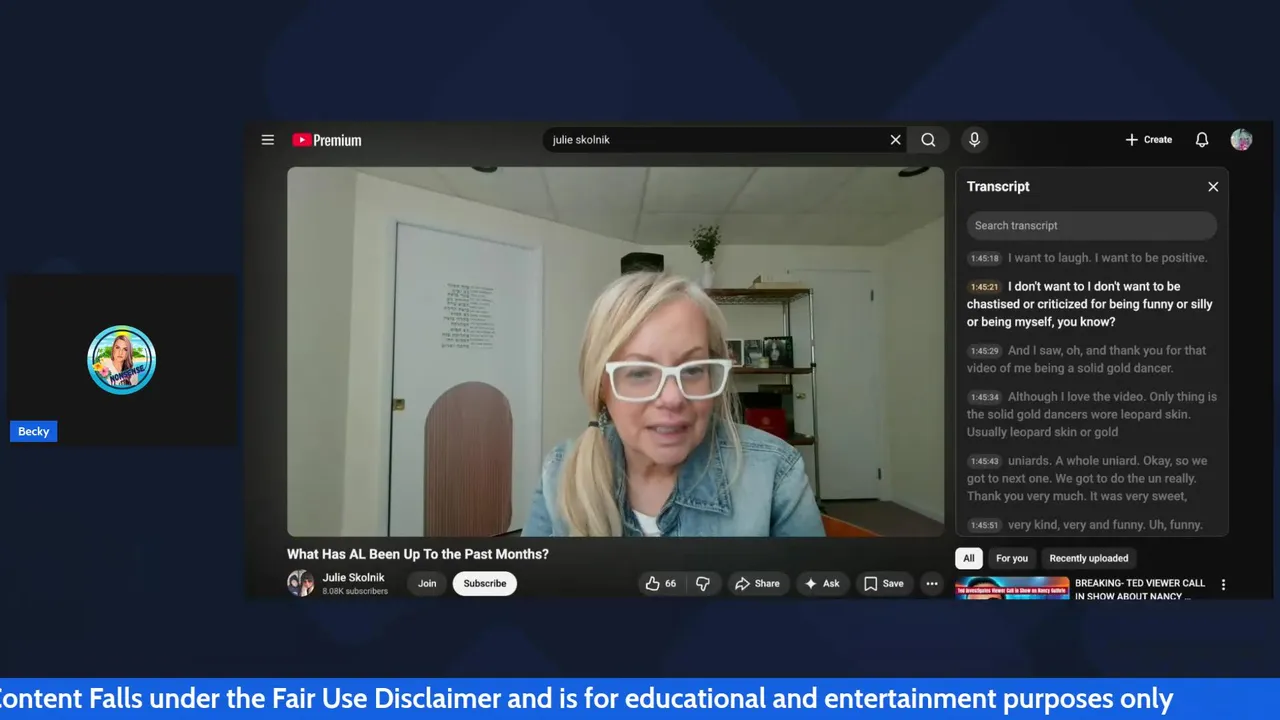This screenshot has width=1280, height=720.
Task: Run search with the magnifying glass button
Action: point(928,140)
